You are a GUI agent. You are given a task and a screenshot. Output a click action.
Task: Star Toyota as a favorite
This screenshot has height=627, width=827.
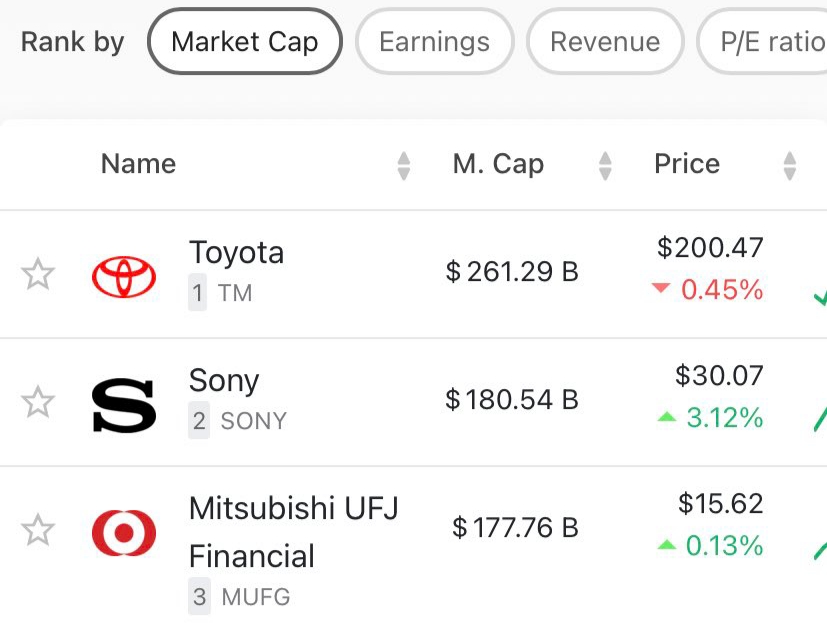[x=38, y=274]
